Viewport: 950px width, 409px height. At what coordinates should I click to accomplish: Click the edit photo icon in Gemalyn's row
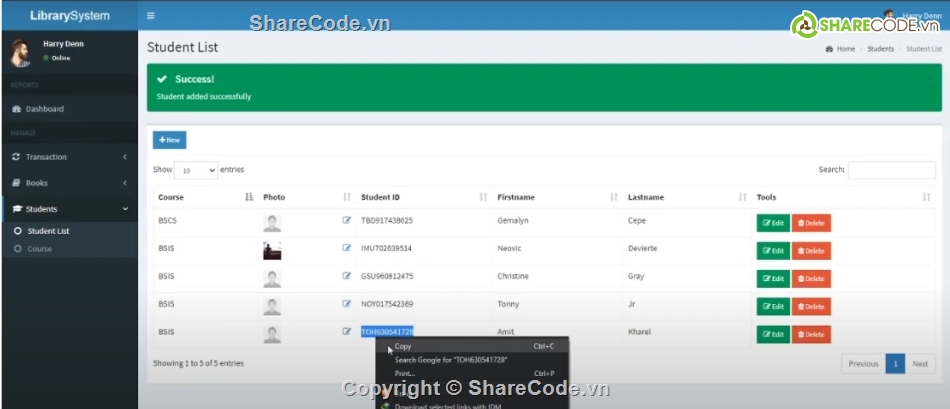pos(347,220)
